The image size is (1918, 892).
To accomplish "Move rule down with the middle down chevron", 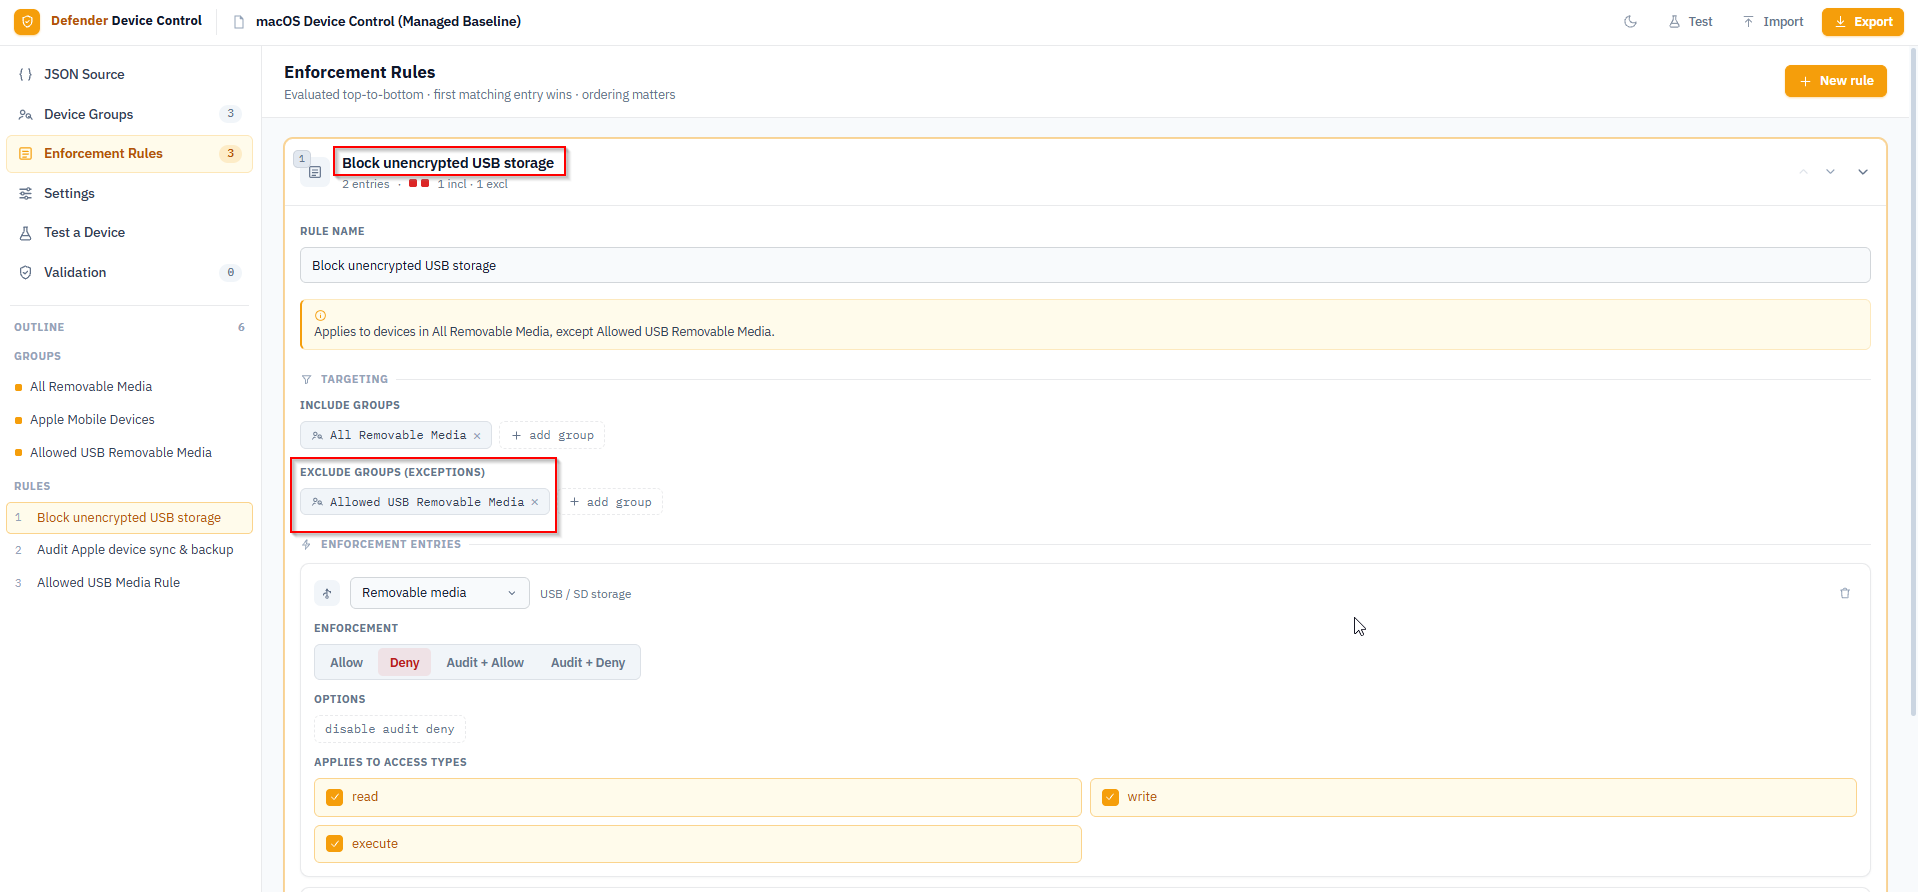I will [x=1831, y=172].
